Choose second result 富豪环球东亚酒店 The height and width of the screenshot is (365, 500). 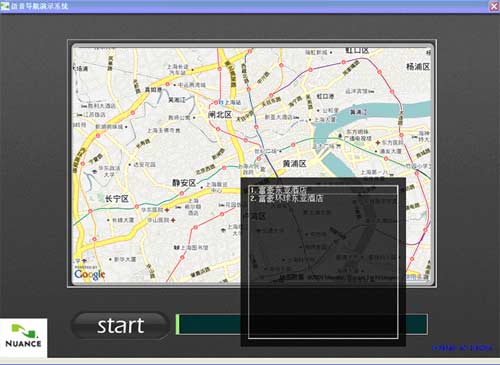tap(287, 198)
